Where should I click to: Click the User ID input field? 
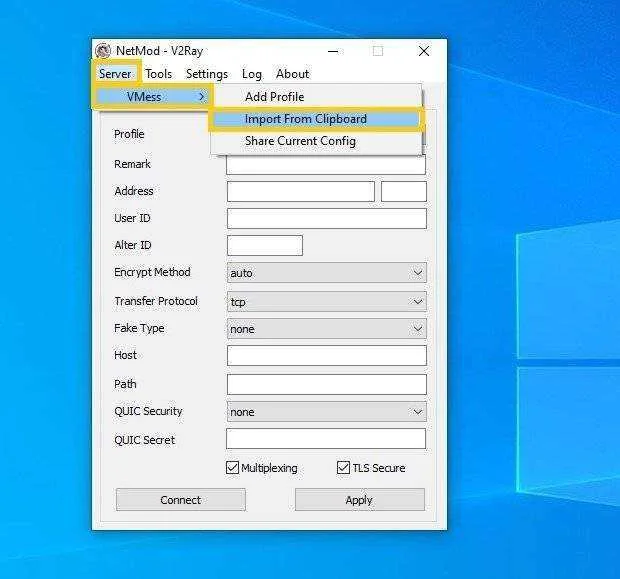[327, 218]
